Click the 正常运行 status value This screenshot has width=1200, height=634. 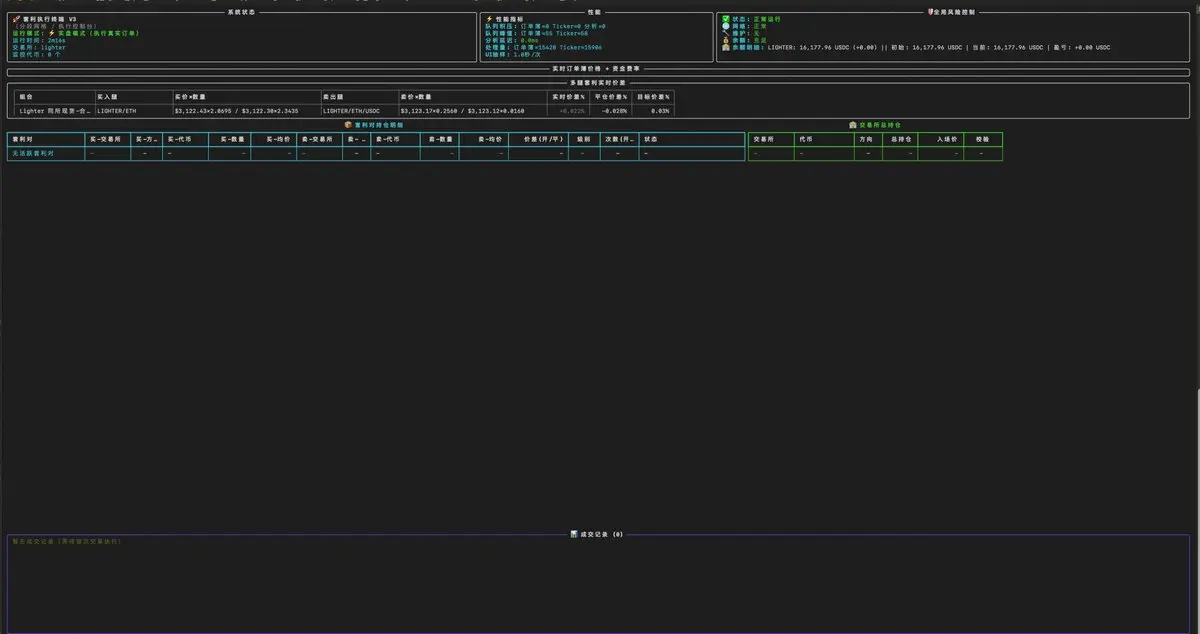pos(766,19)
